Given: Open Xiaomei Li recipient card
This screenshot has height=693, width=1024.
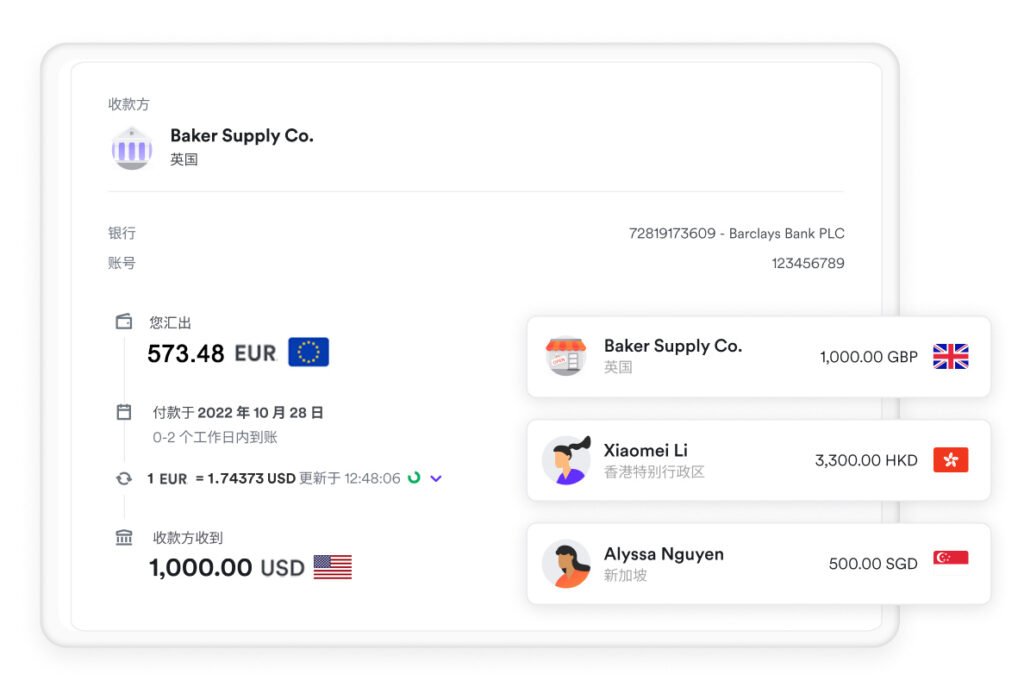Looking at the screenshot, I should click(758, 460).
